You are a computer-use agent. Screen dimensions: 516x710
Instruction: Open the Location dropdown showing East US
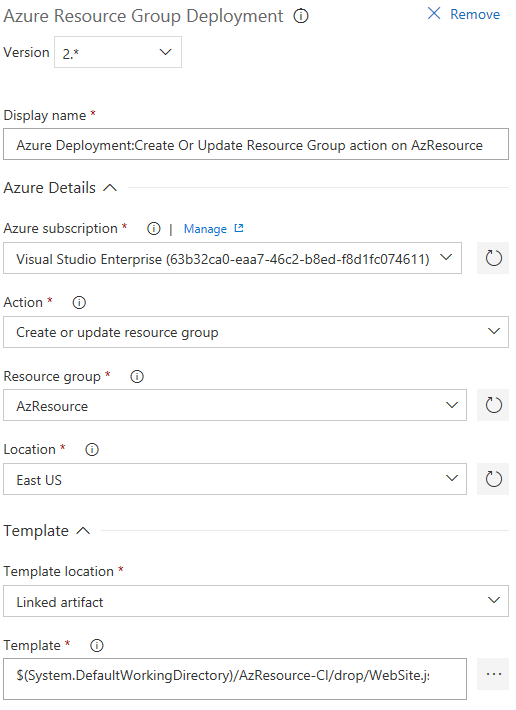point(235,479)
